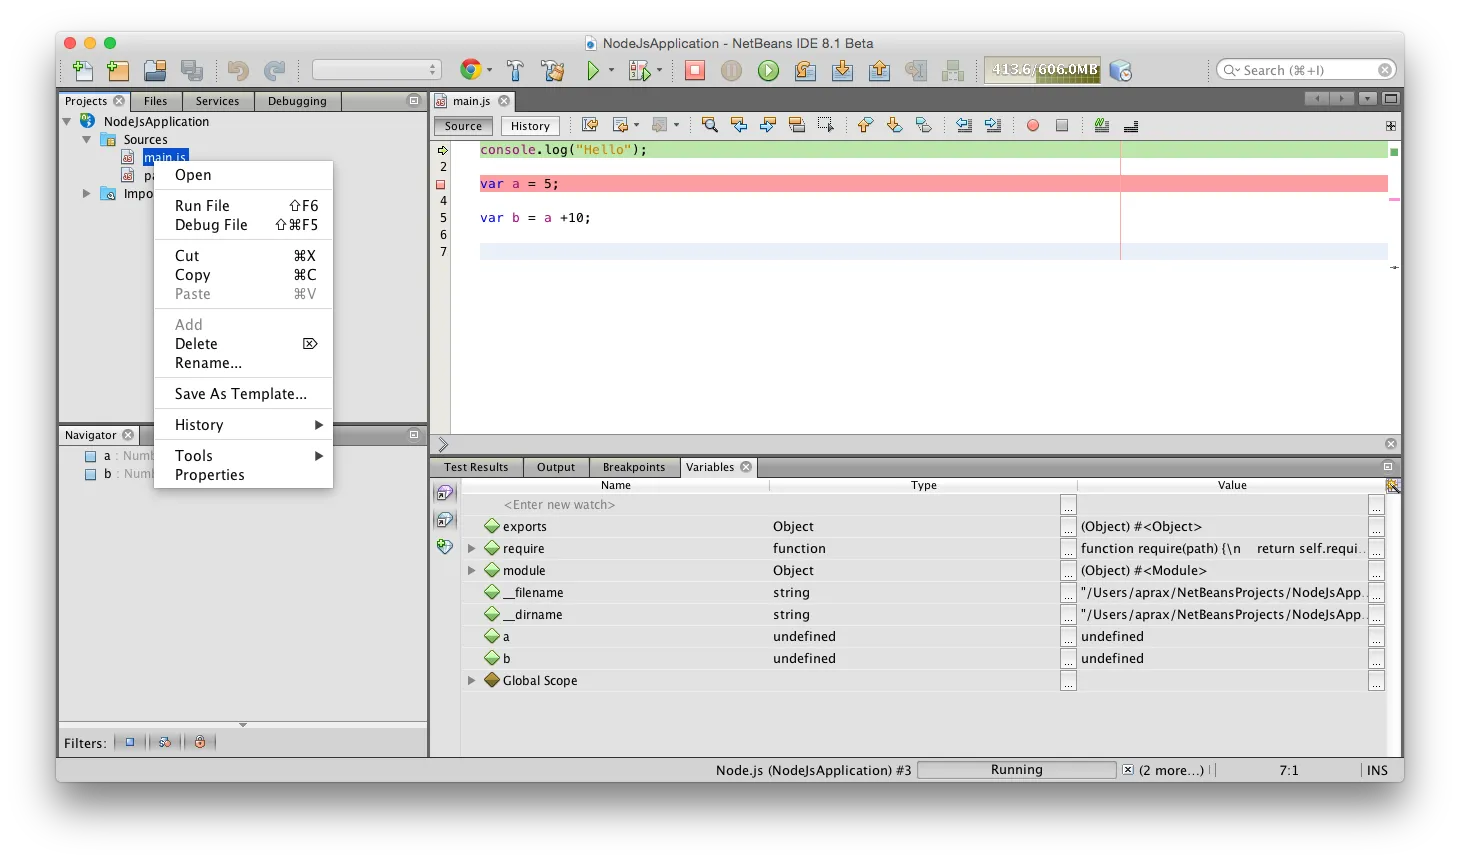Screen dimensions: 1460x862
Task: Toggle the second Navigator filter button
Action: click(165, 742)
